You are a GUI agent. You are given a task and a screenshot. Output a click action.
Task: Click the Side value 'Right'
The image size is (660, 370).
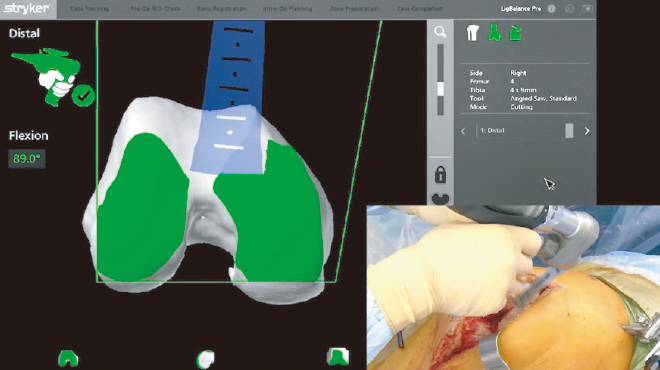518,73
